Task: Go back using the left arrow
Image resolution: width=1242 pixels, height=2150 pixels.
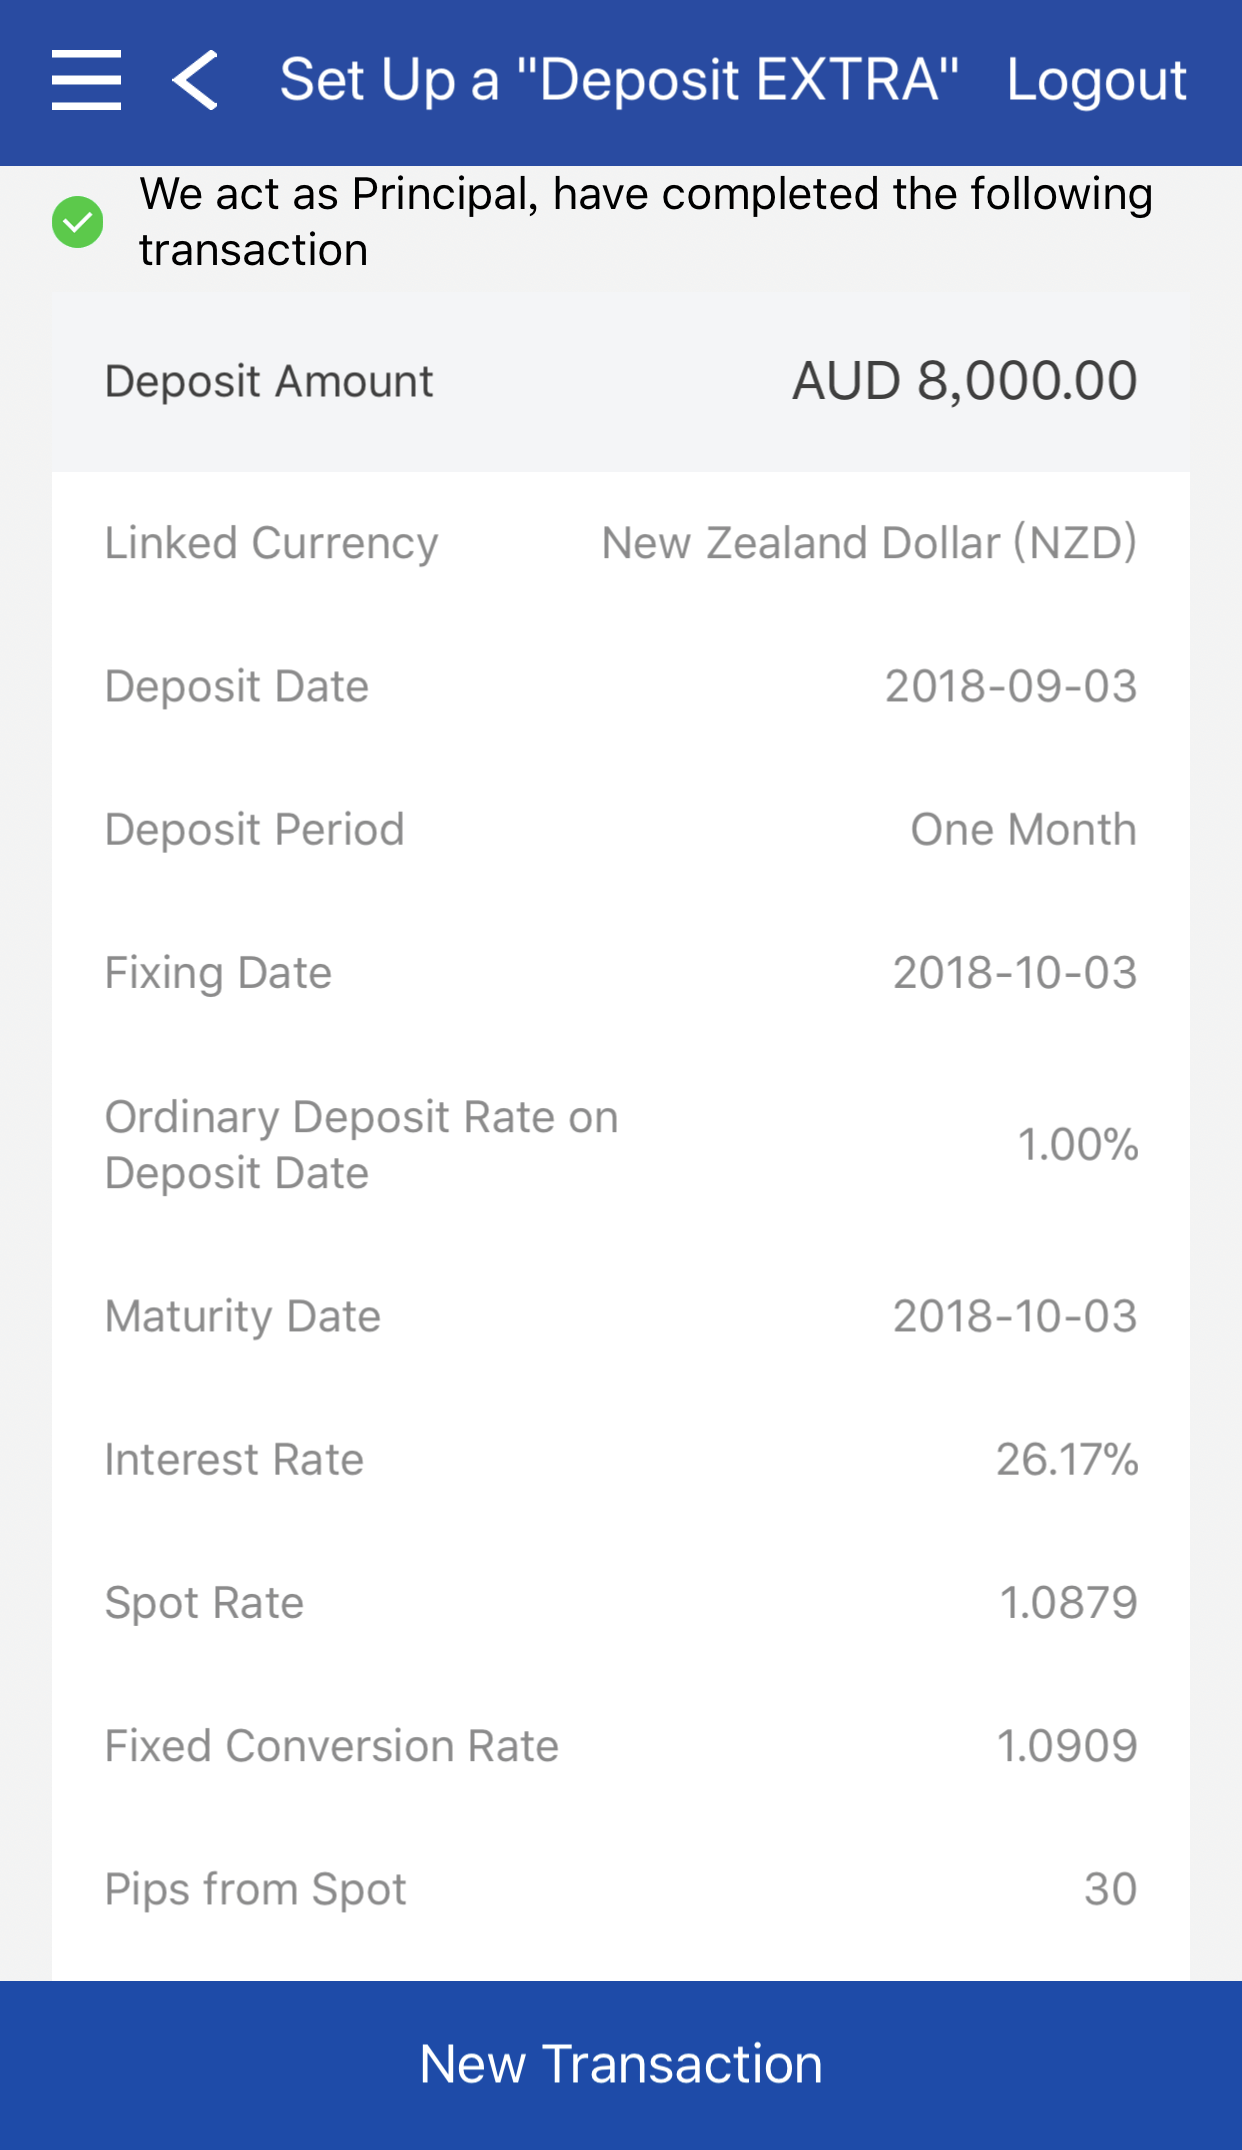Action: [195, 80]
